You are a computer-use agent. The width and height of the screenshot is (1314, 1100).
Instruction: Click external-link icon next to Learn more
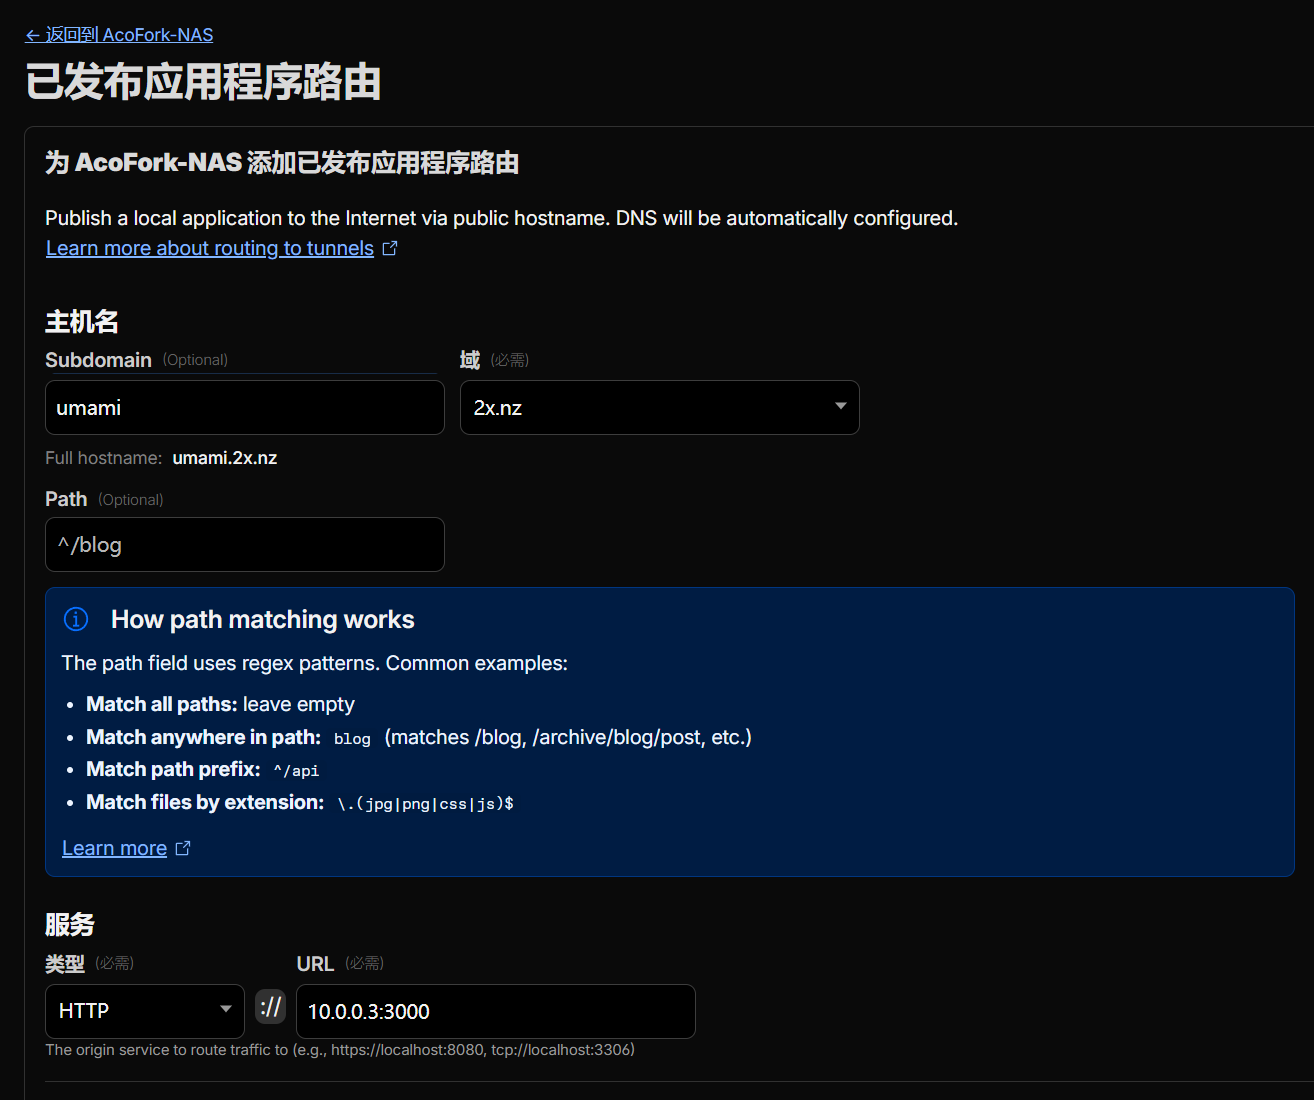pyautogui.click(x=183, y=848)
